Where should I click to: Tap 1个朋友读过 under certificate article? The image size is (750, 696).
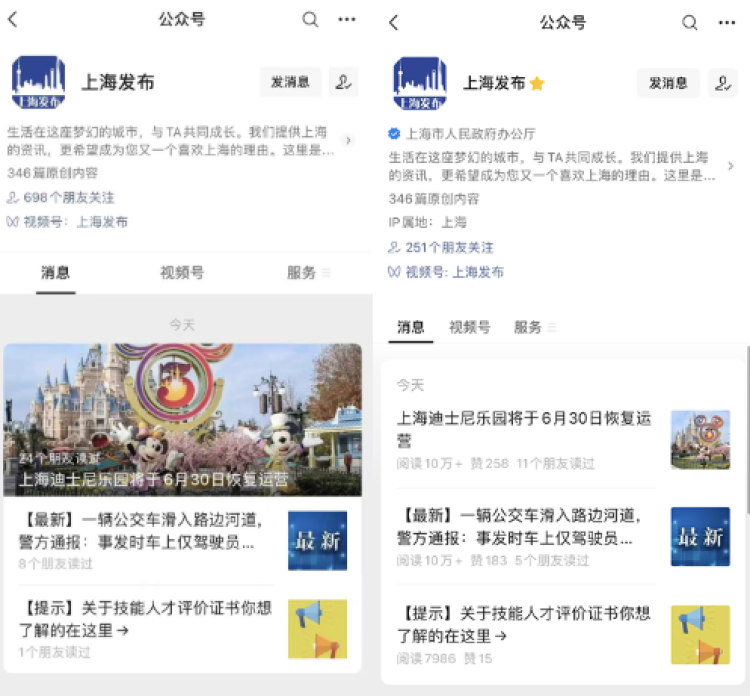(x=55, y=652)
